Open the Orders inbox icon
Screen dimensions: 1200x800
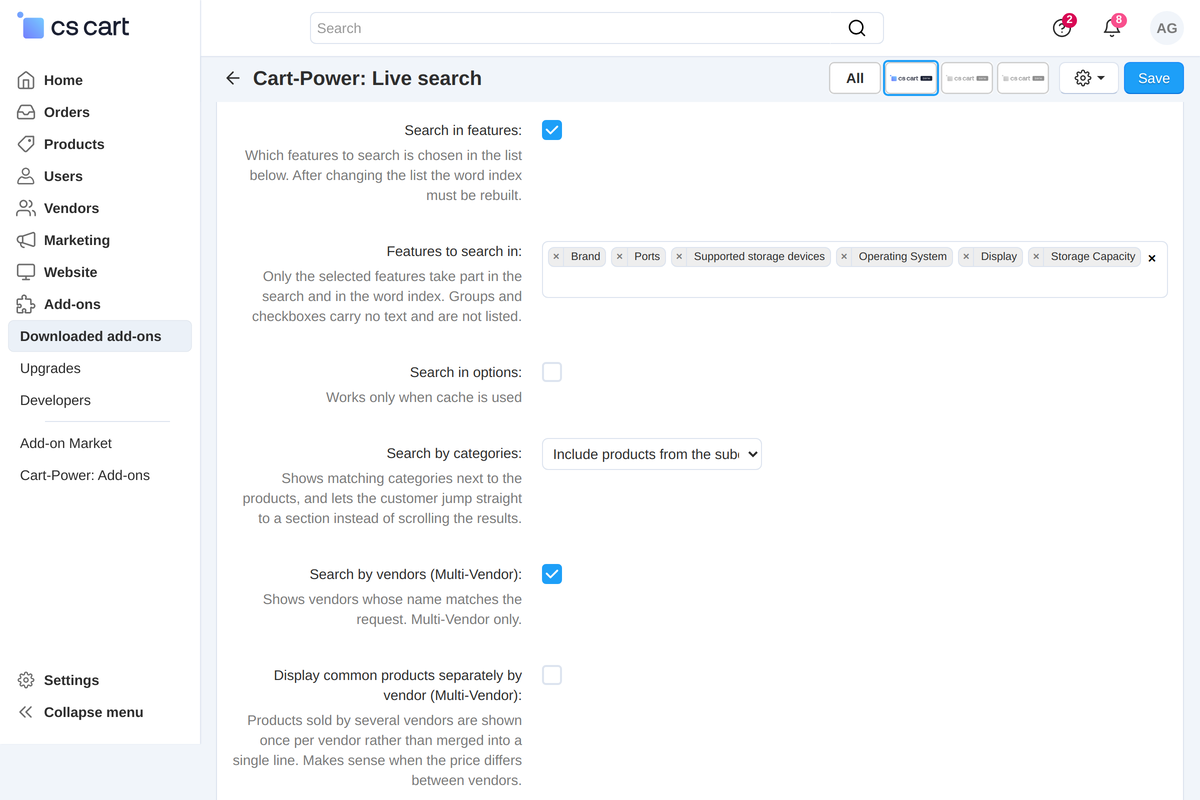26,112
